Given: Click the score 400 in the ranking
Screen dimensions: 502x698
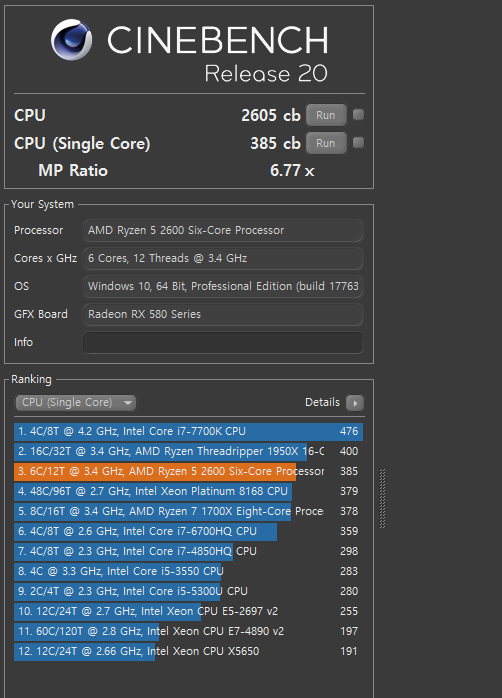Looking at the screenshot, I should coord(349,451).
